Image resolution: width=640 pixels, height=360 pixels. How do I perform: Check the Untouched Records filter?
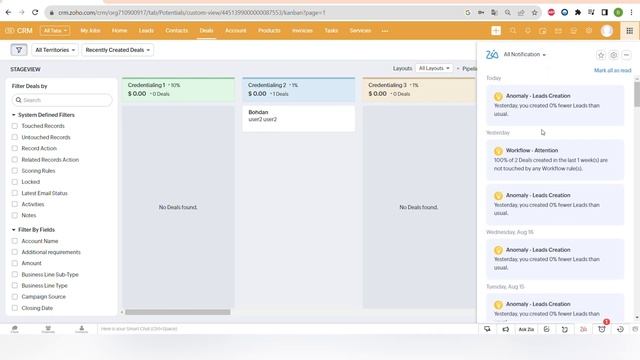tap(15, 137)
